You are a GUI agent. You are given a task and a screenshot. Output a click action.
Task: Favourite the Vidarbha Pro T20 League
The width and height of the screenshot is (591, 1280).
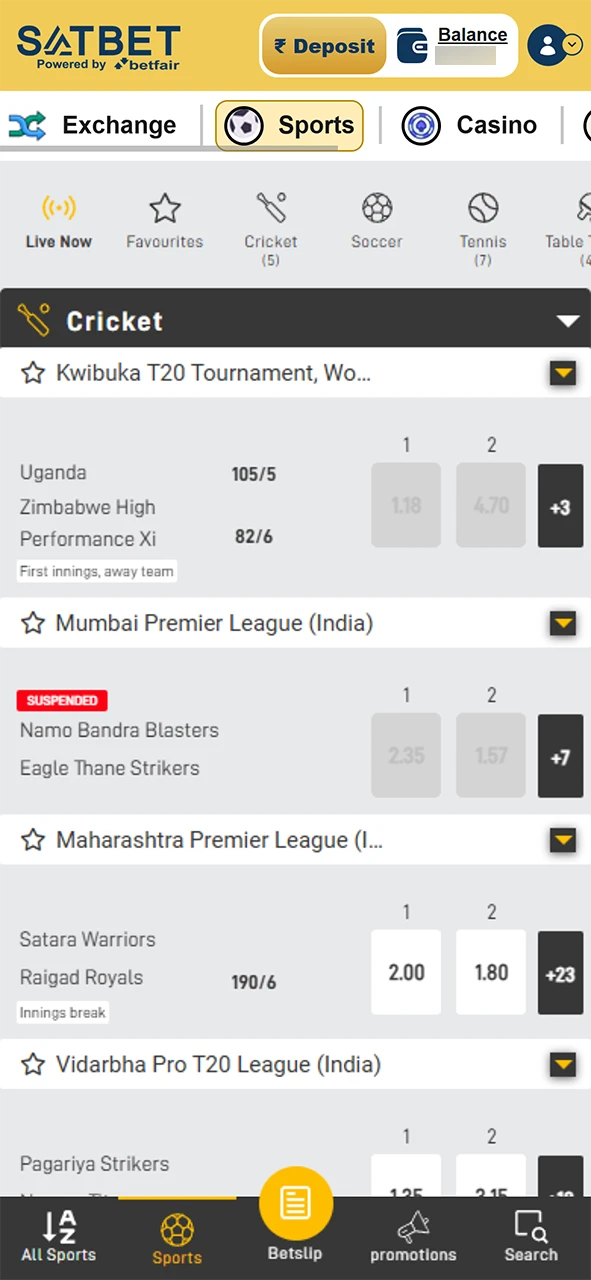point(33,1064)
